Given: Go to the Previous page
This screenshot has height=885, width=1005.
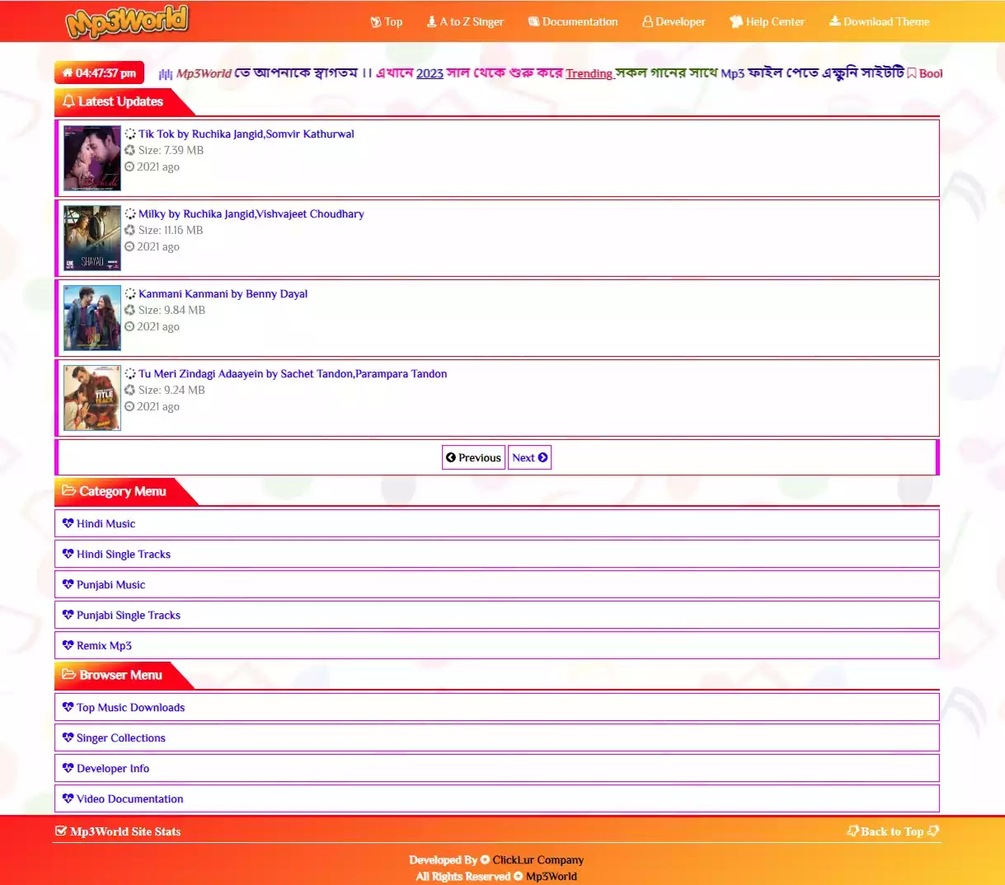Looking at the screenshot, I should 474,458.
